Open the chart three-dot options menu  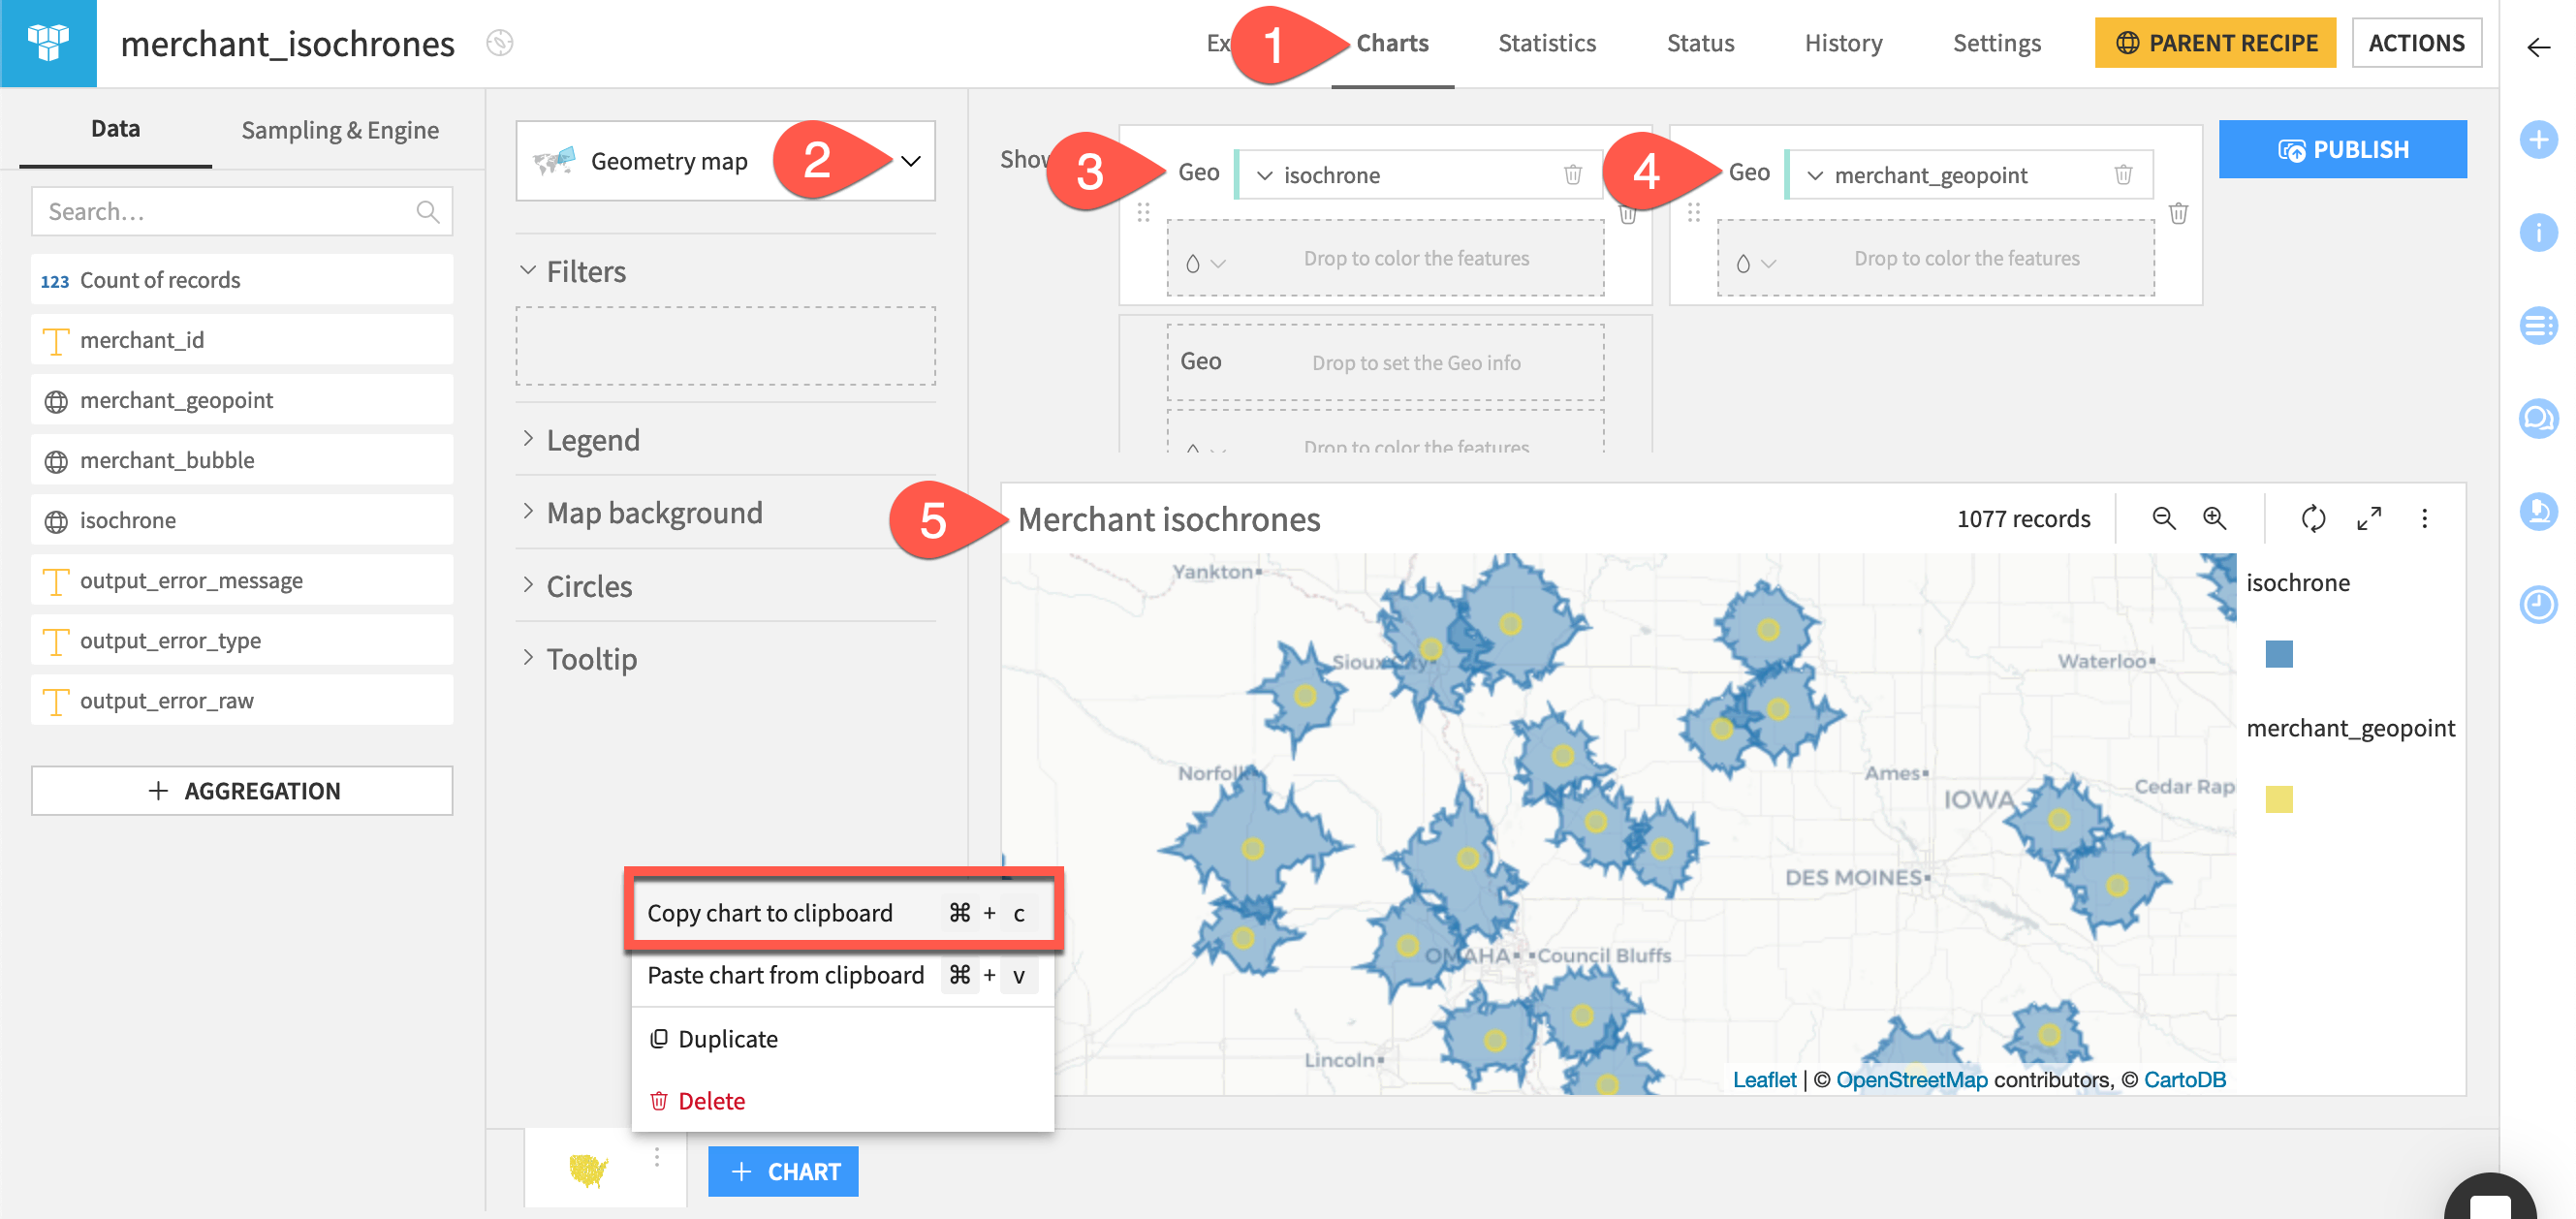(2424, 518)
